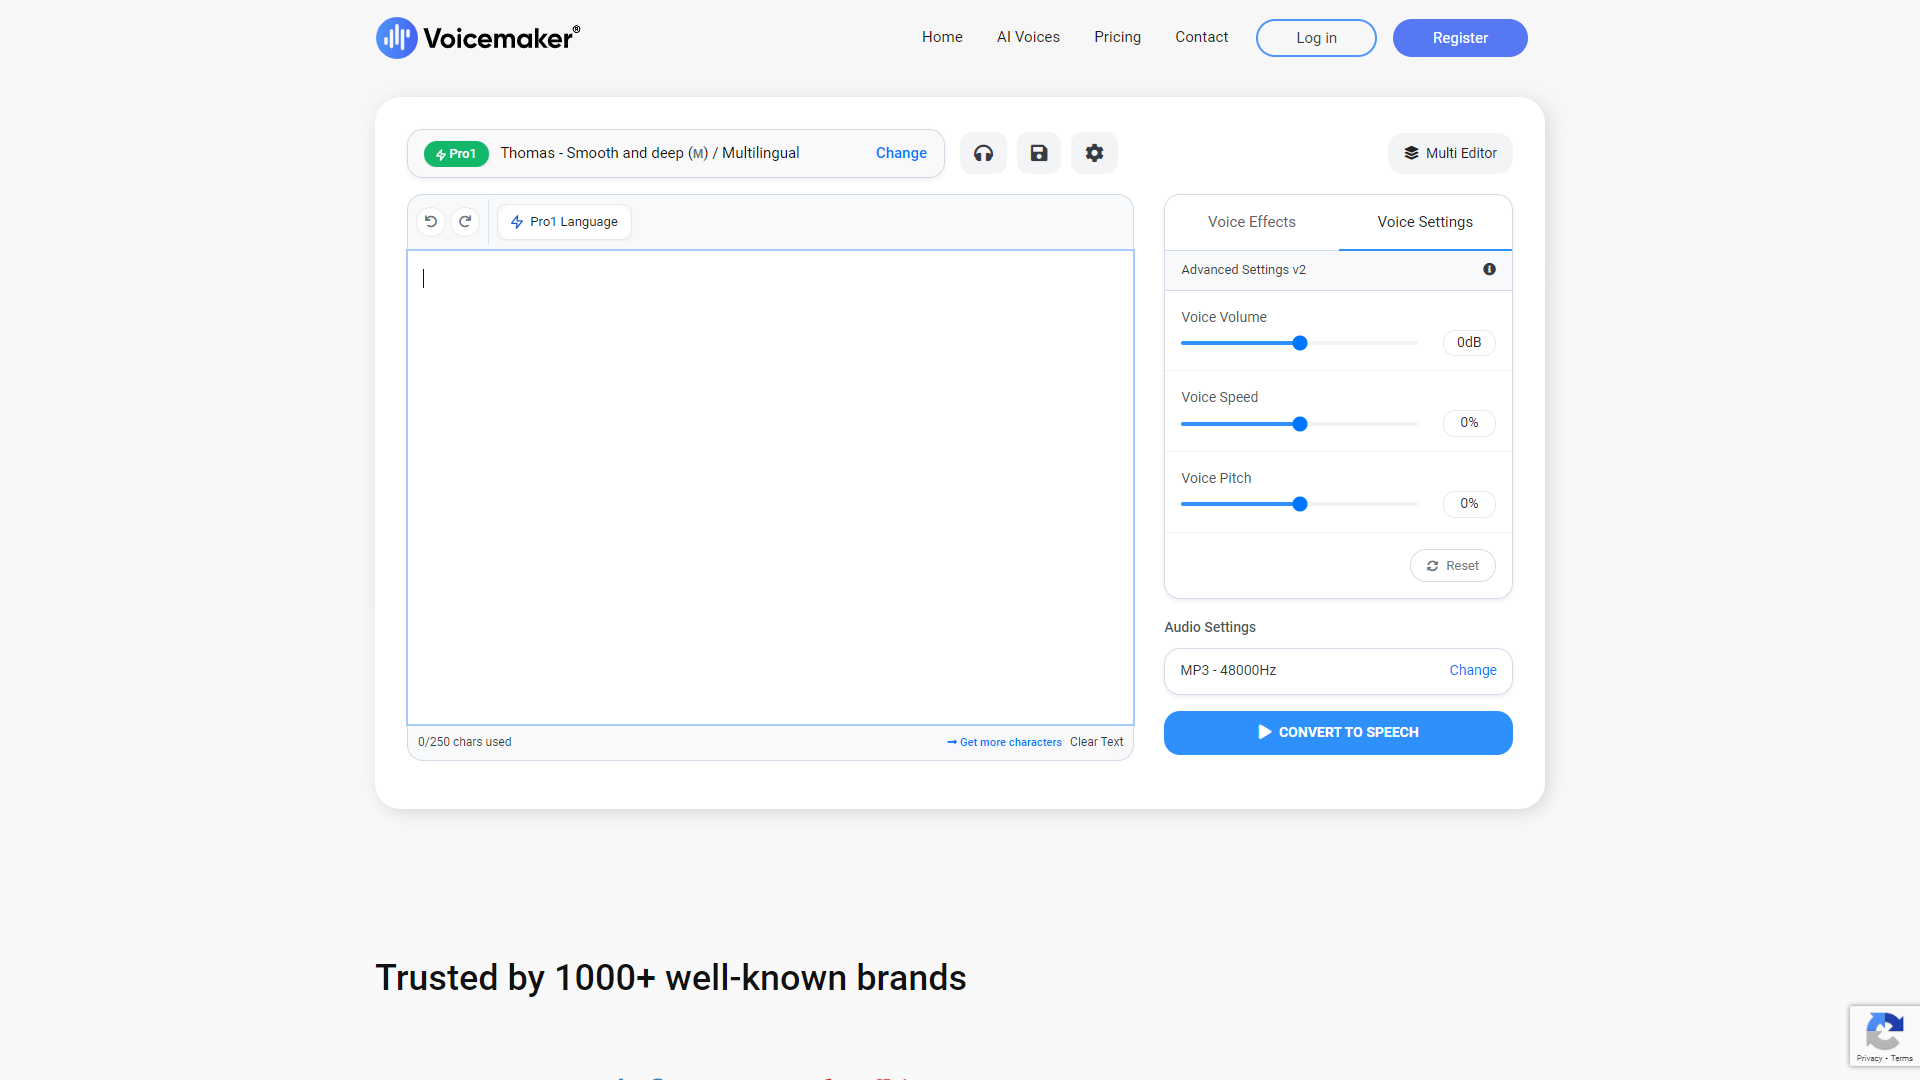Click the Pro1 Language spark icon

pos(516,220)
